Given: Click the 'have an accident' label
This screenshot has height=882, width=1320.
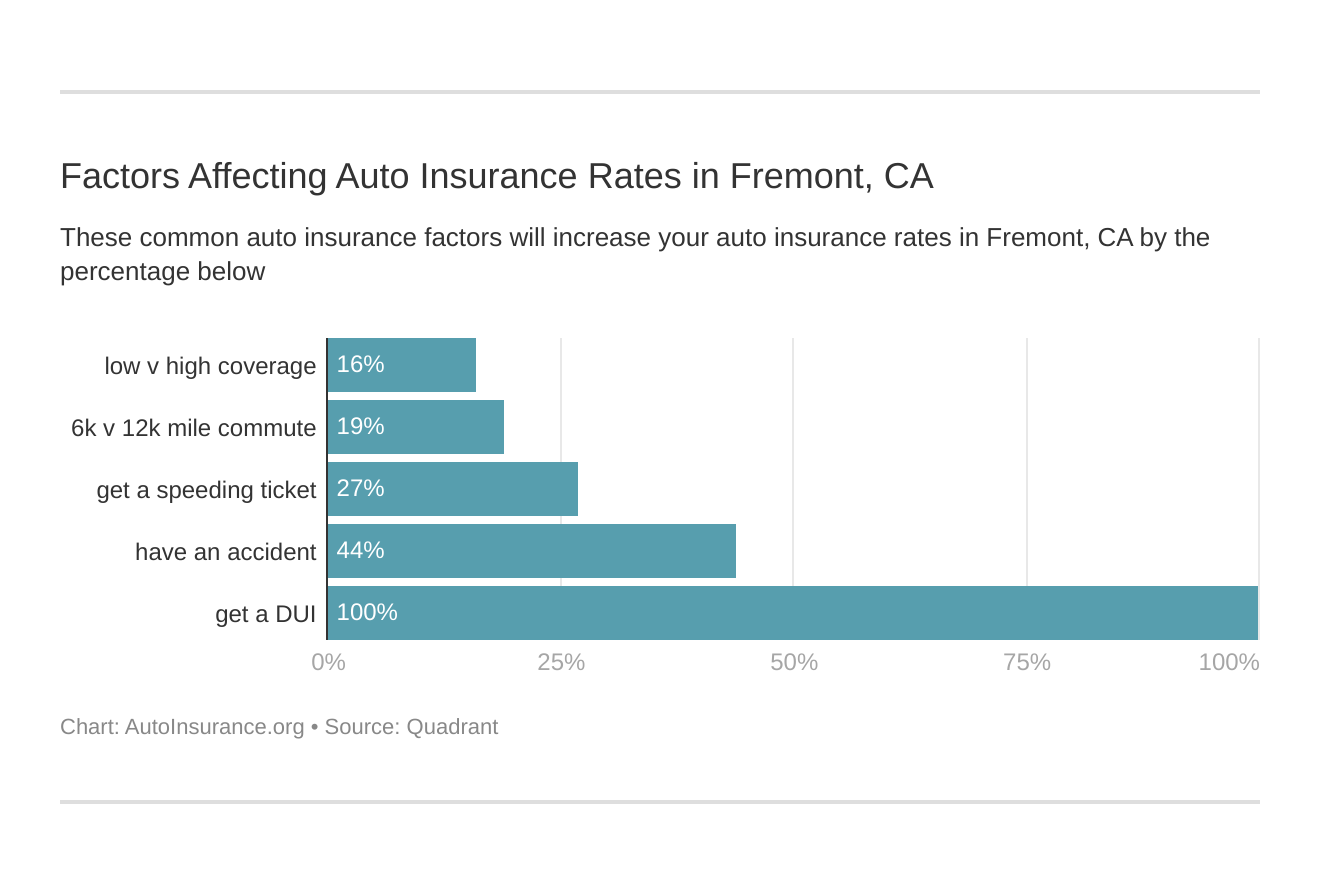Looking at the screenshot, I should click(x=225, y=552).
